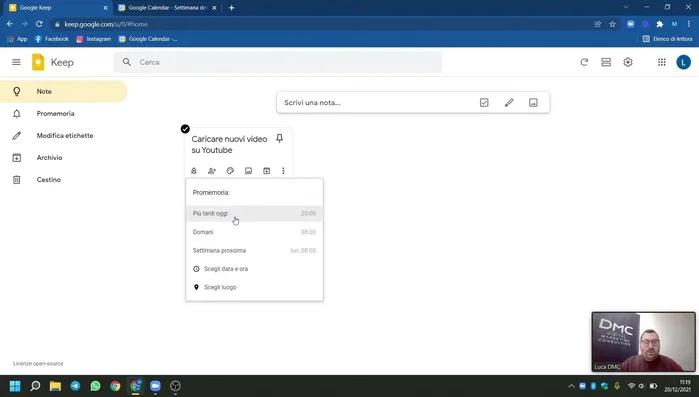Open Telegram from the taskbar
The width and height of the screenshot is (699, 397).
pos(75,386)
